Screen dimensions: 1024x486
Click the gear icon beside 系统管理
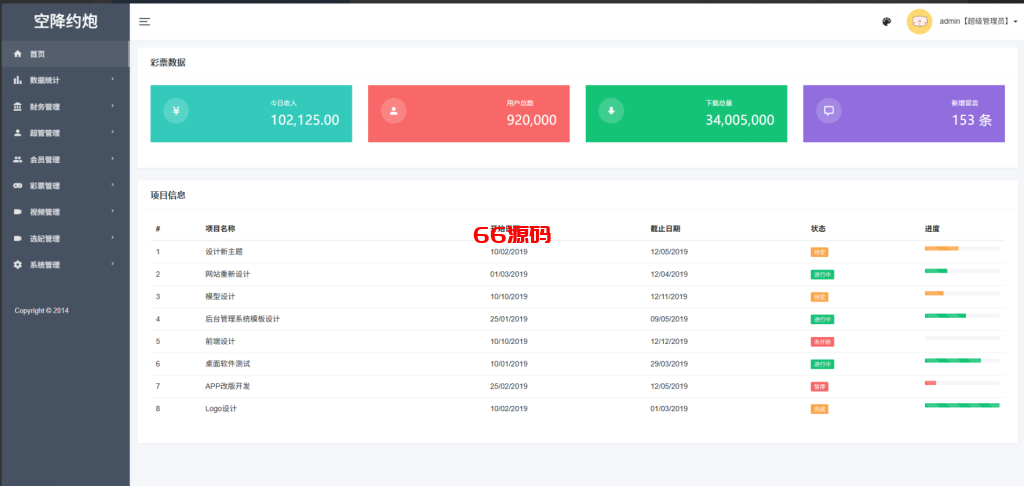[x=18, y=265]
